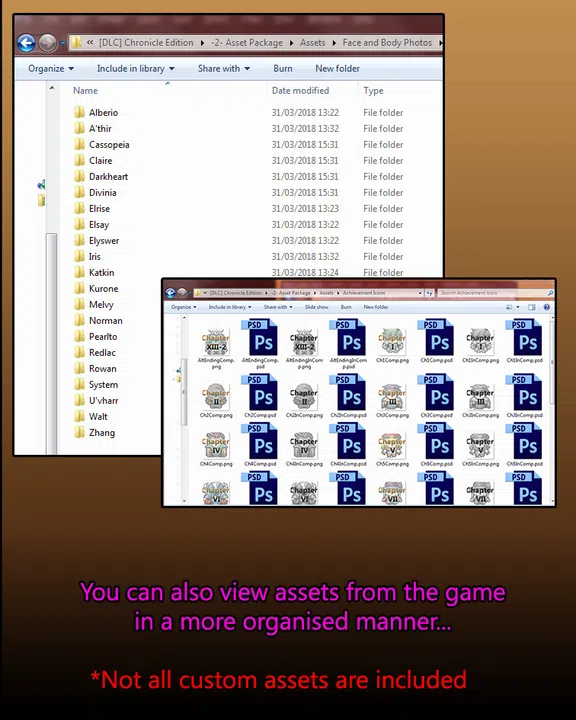
Task: Click New folder in Face and Body Photos window
Action: point(337,68)
